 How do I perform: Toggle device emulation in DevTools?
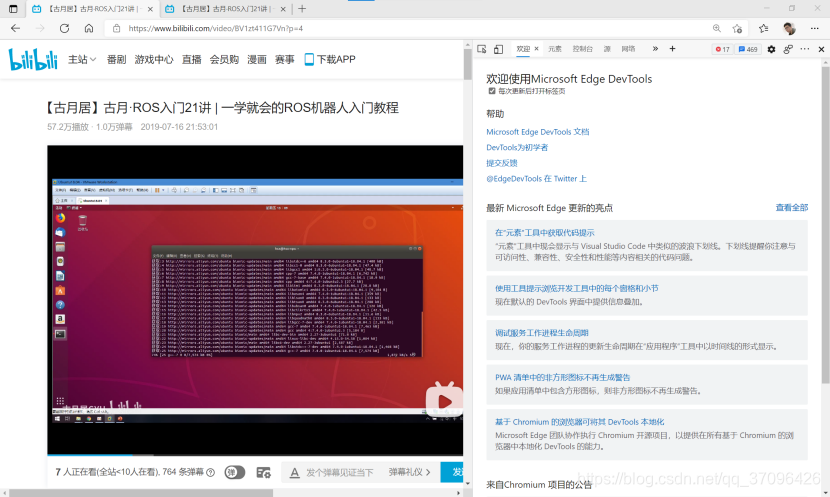pyautogui.click(x=498, y=49)
